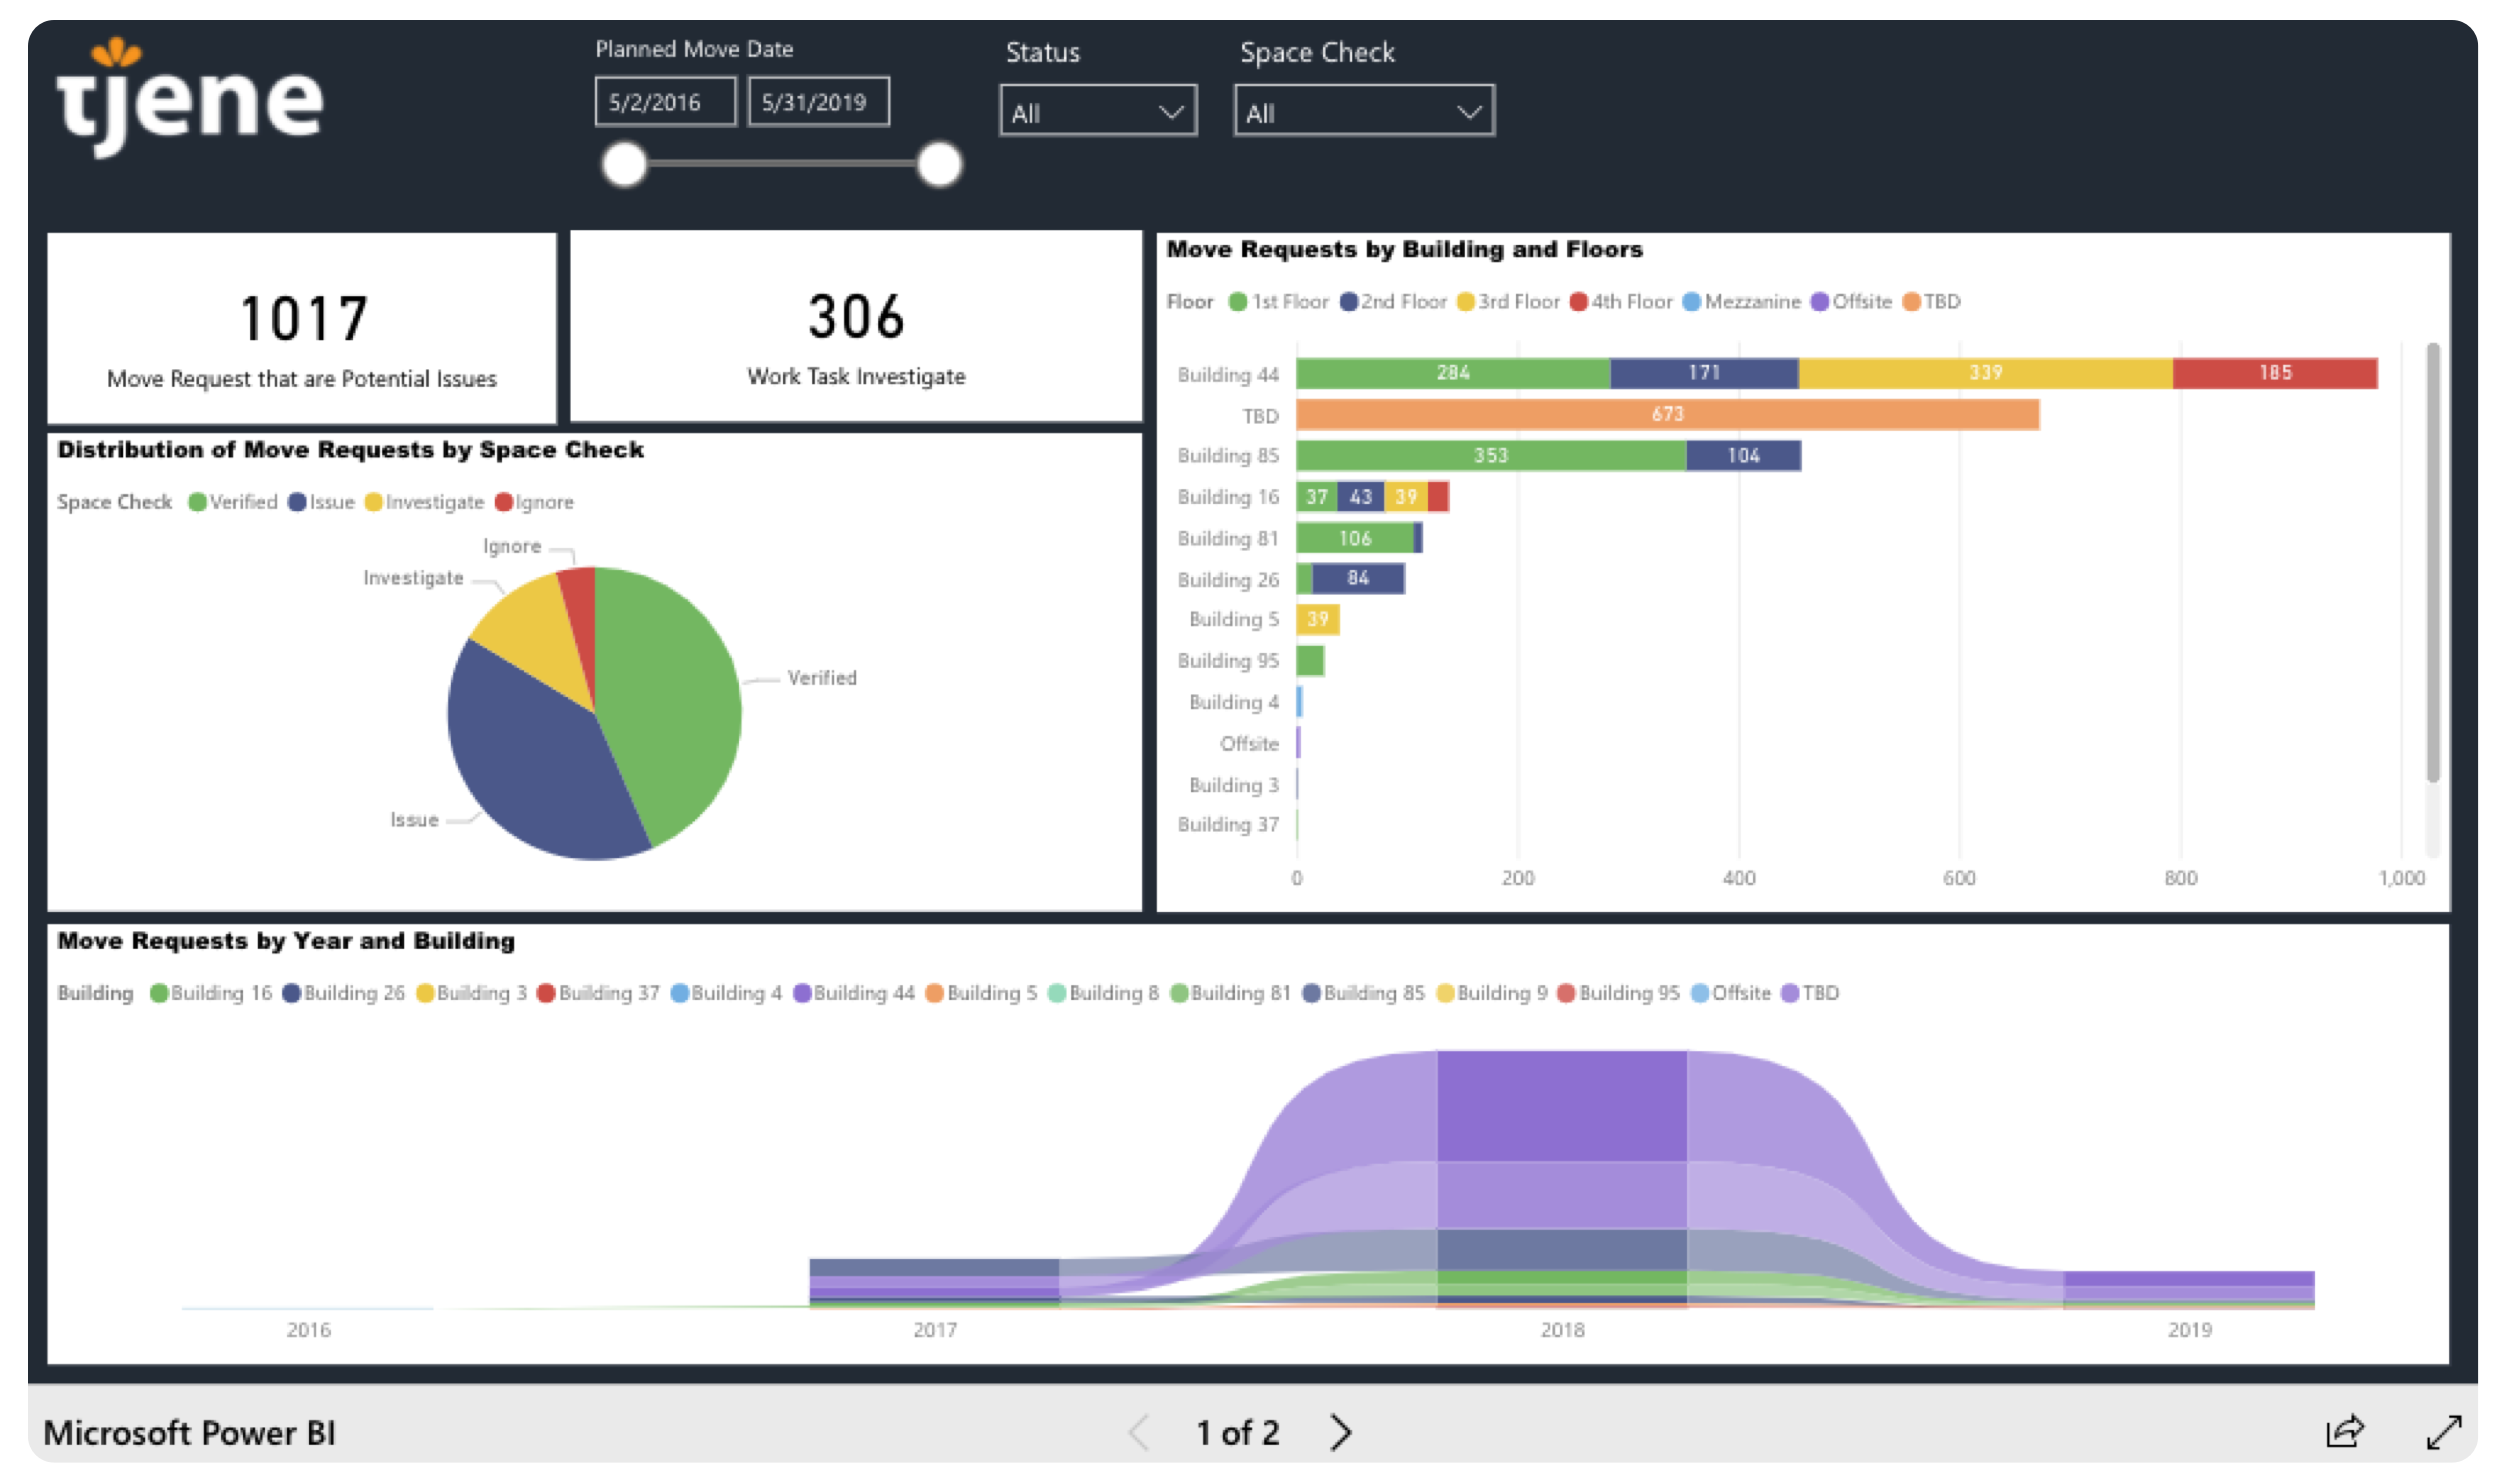Click the share icon in footer
Viewport: 2506px width, 1484px height.
2343,1432
